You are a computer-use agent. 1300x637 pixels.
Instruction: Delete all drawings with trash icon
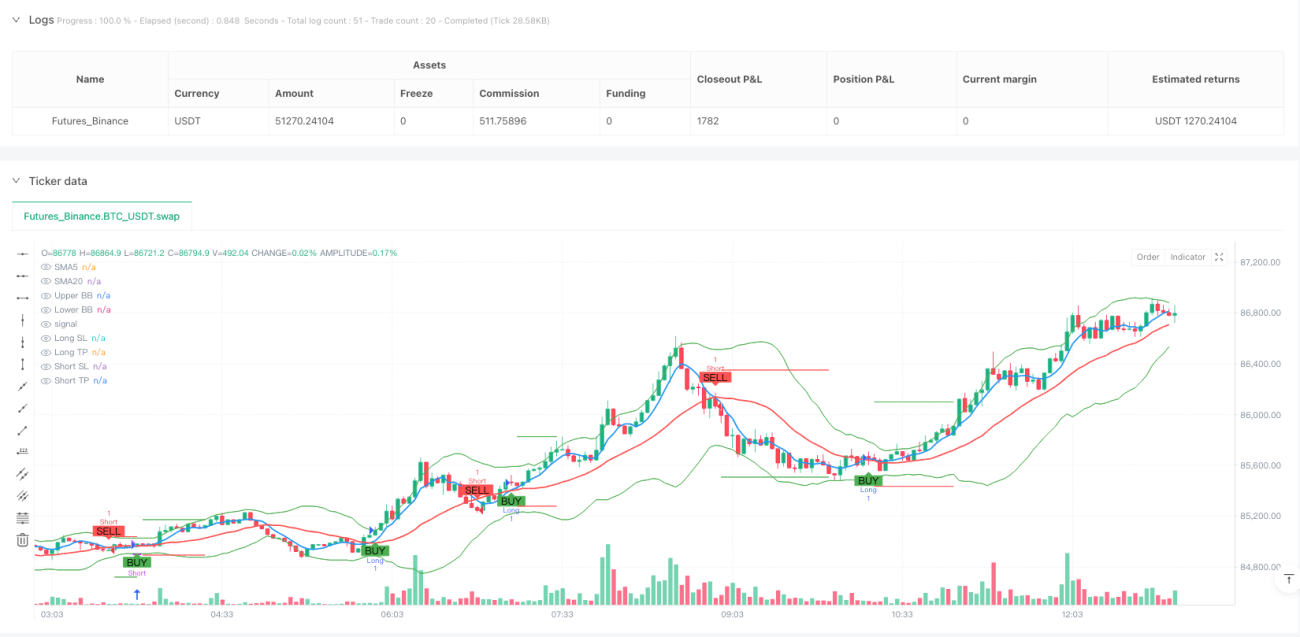22,540
